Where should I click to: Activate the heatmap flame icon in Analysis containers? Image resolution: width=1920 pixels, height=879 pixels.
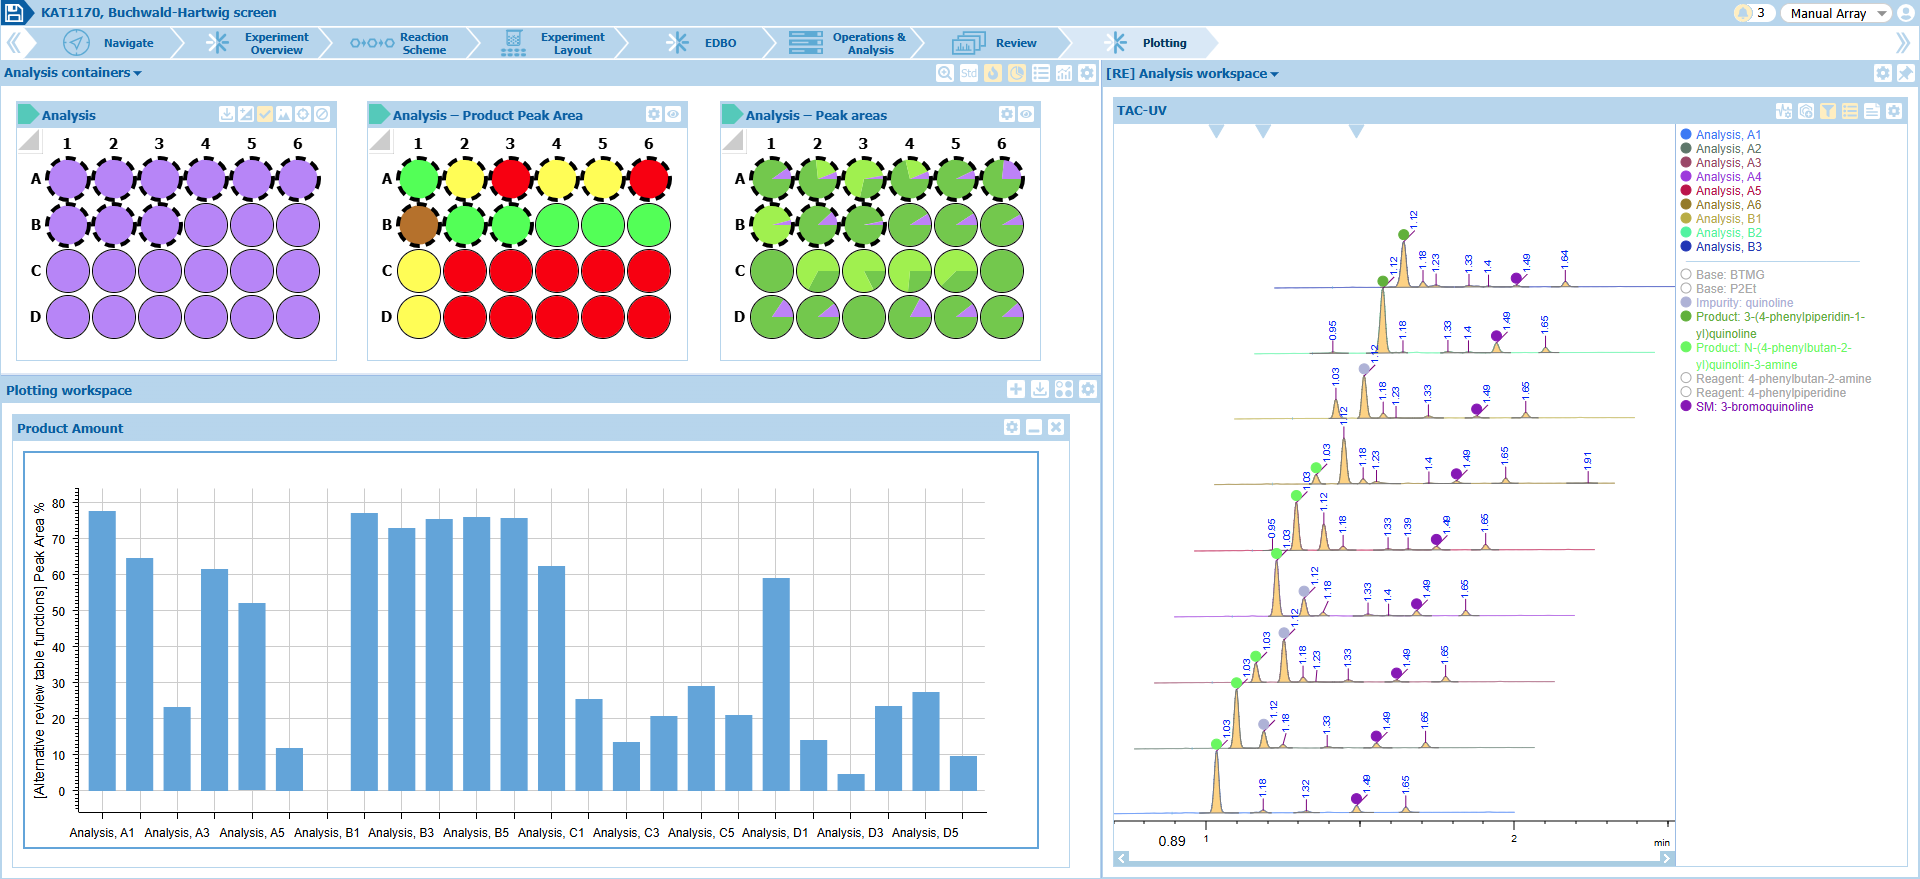pyautogui.click(x=992, y=73)
